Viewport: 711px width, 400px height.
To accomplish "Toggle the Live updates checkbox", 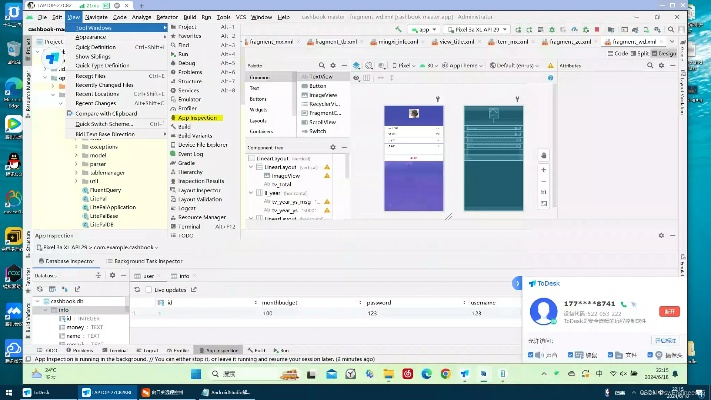I will pos(148,289).
